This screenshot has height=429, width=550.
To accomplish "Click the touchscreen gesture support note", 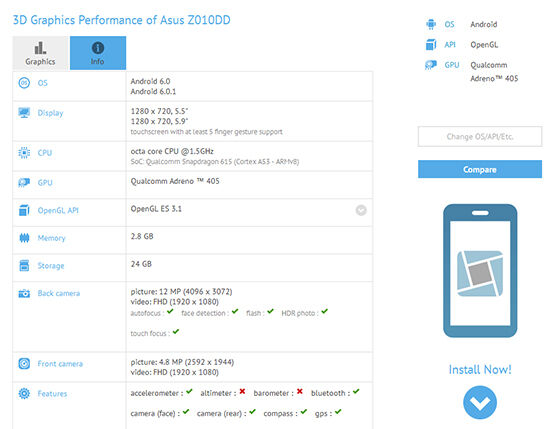I will pyautogui.click(x=207, y=132).
